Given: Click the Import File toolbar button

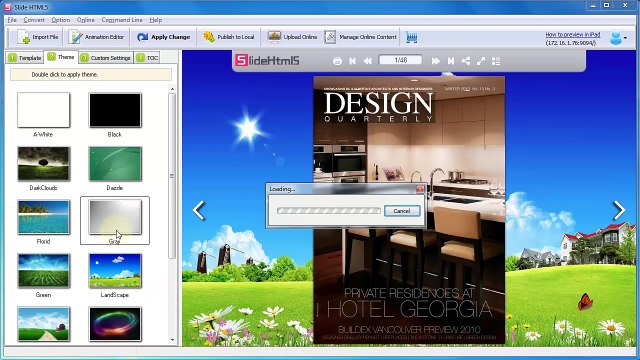Looking at the screenshot, I should [38, 37].
